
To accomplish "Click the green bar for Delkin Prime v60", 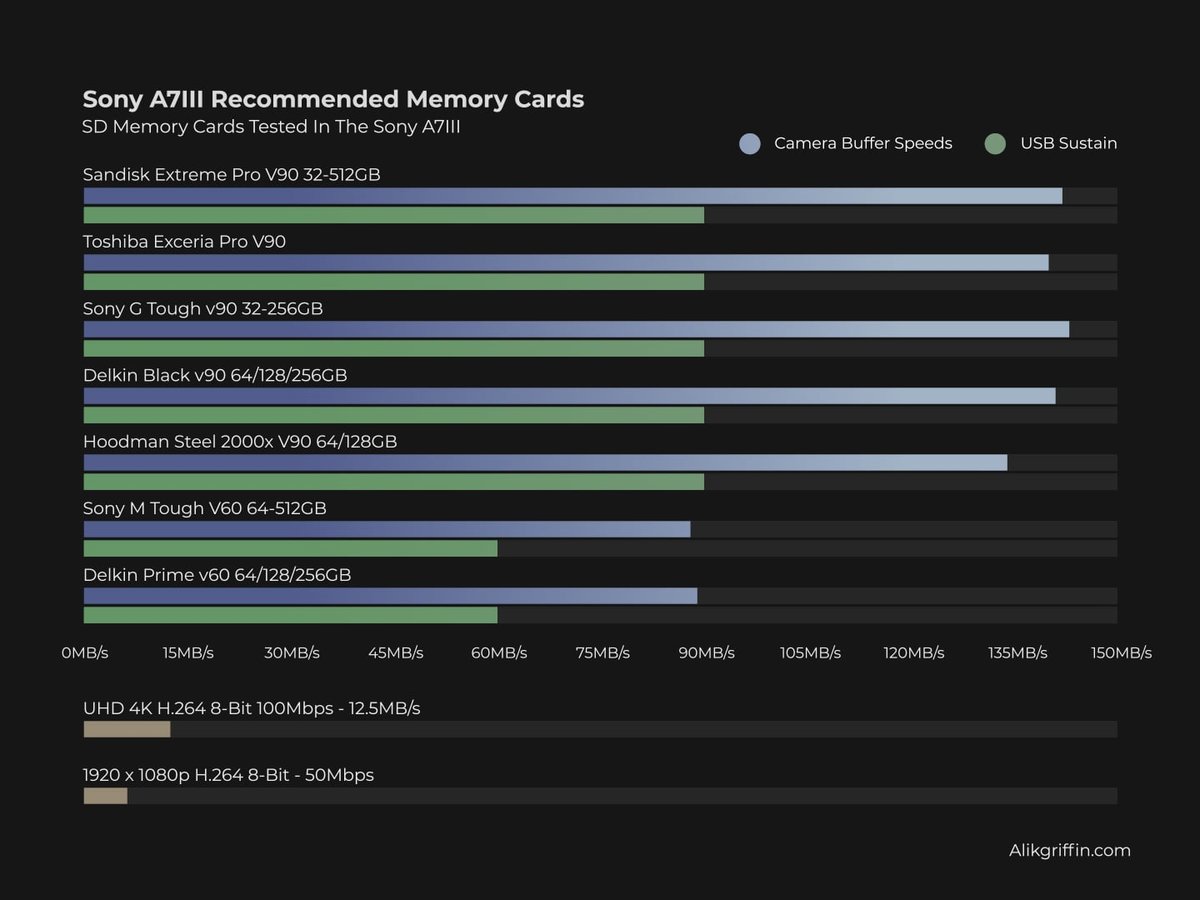I will [290, 614].
